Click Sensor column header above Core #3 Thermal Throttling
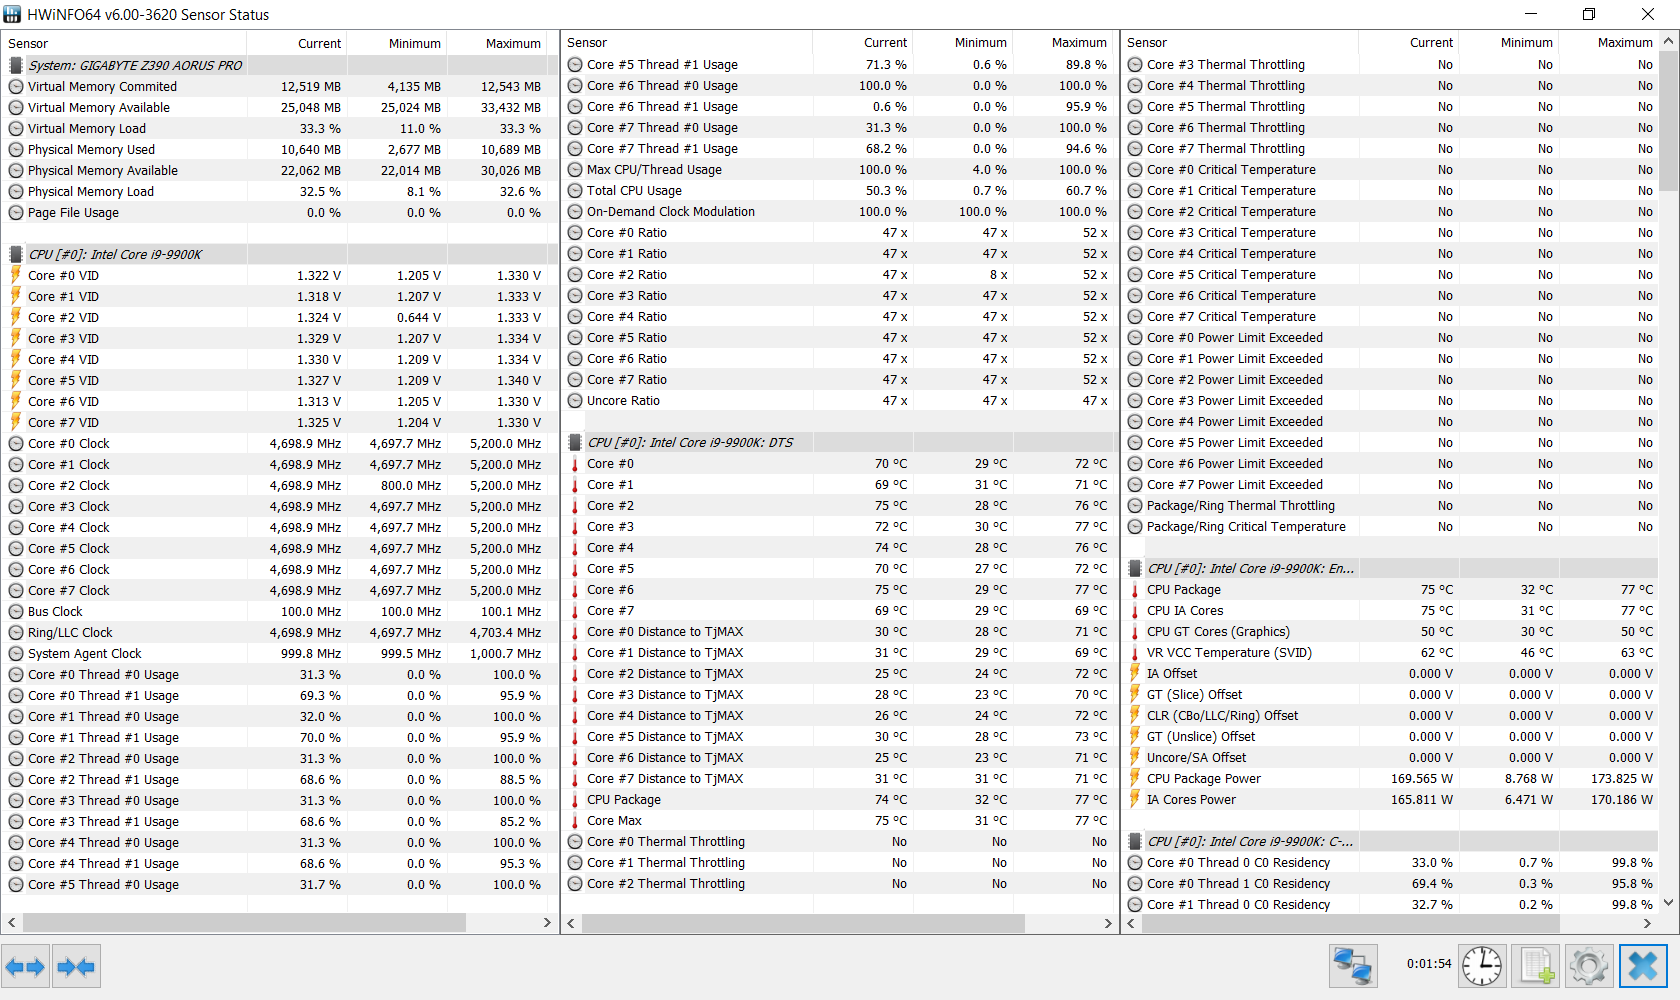1680x1000 pixels. [x=1147, y=42]
